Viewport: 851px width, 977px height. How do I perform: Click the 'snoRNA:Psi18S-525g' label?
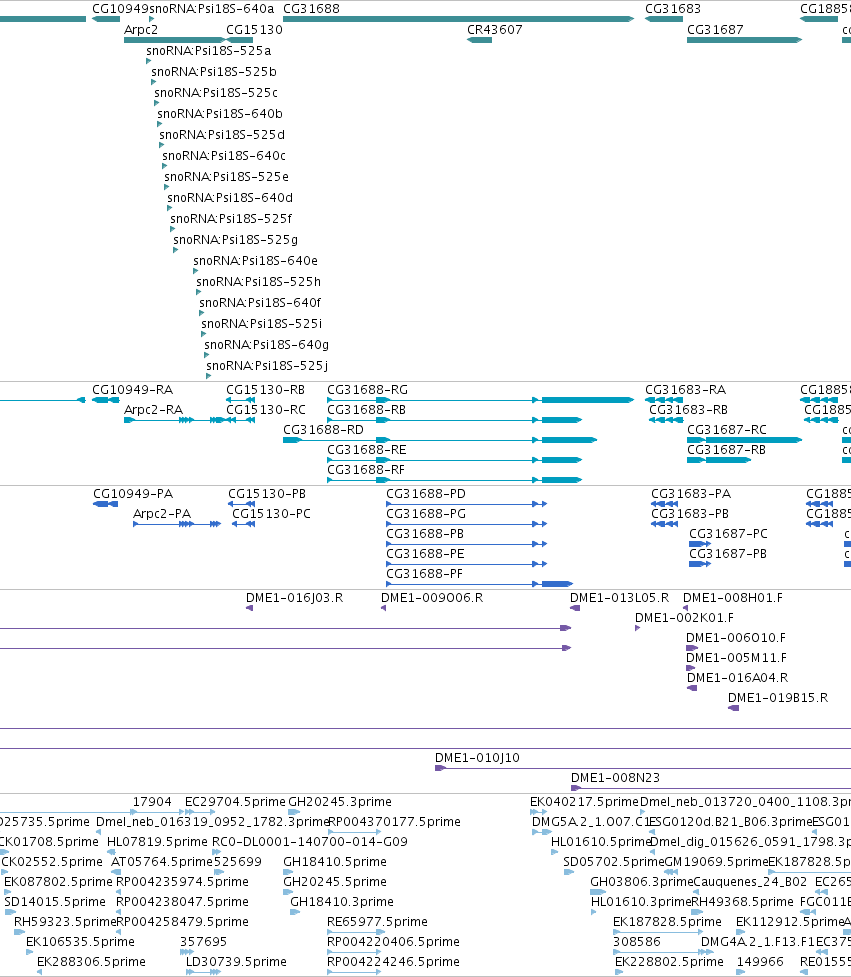point(235,240)
